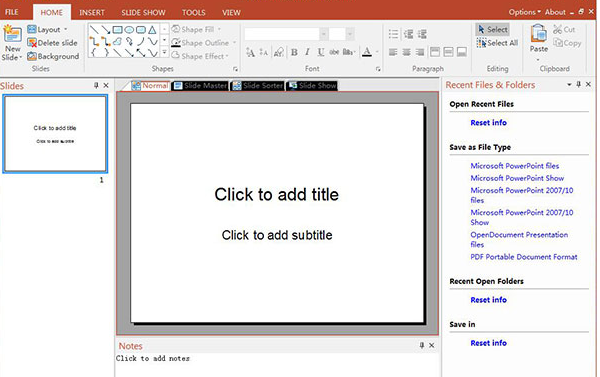Activate the Select tool
600x377 pixels.
492,29
